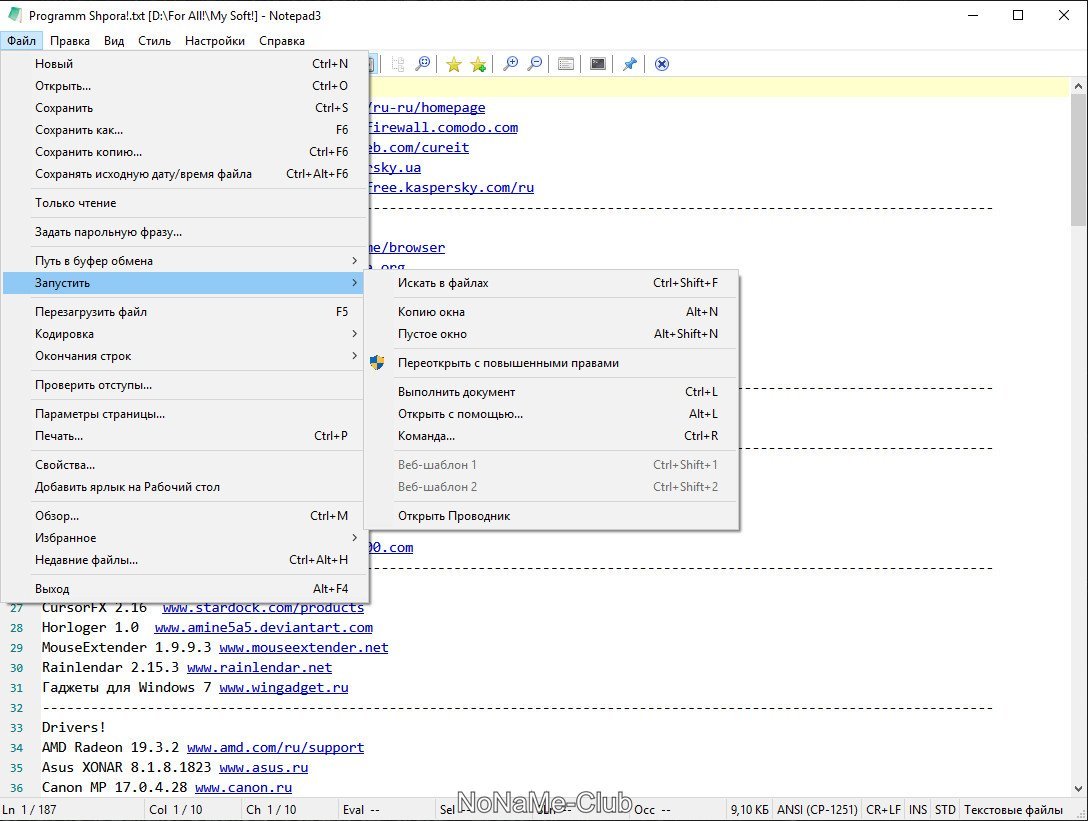Click the add-to-favorites star with green plus
The height and width of the screenshot is (821, 1088).
pyautogui.click(x=478, y=64)
